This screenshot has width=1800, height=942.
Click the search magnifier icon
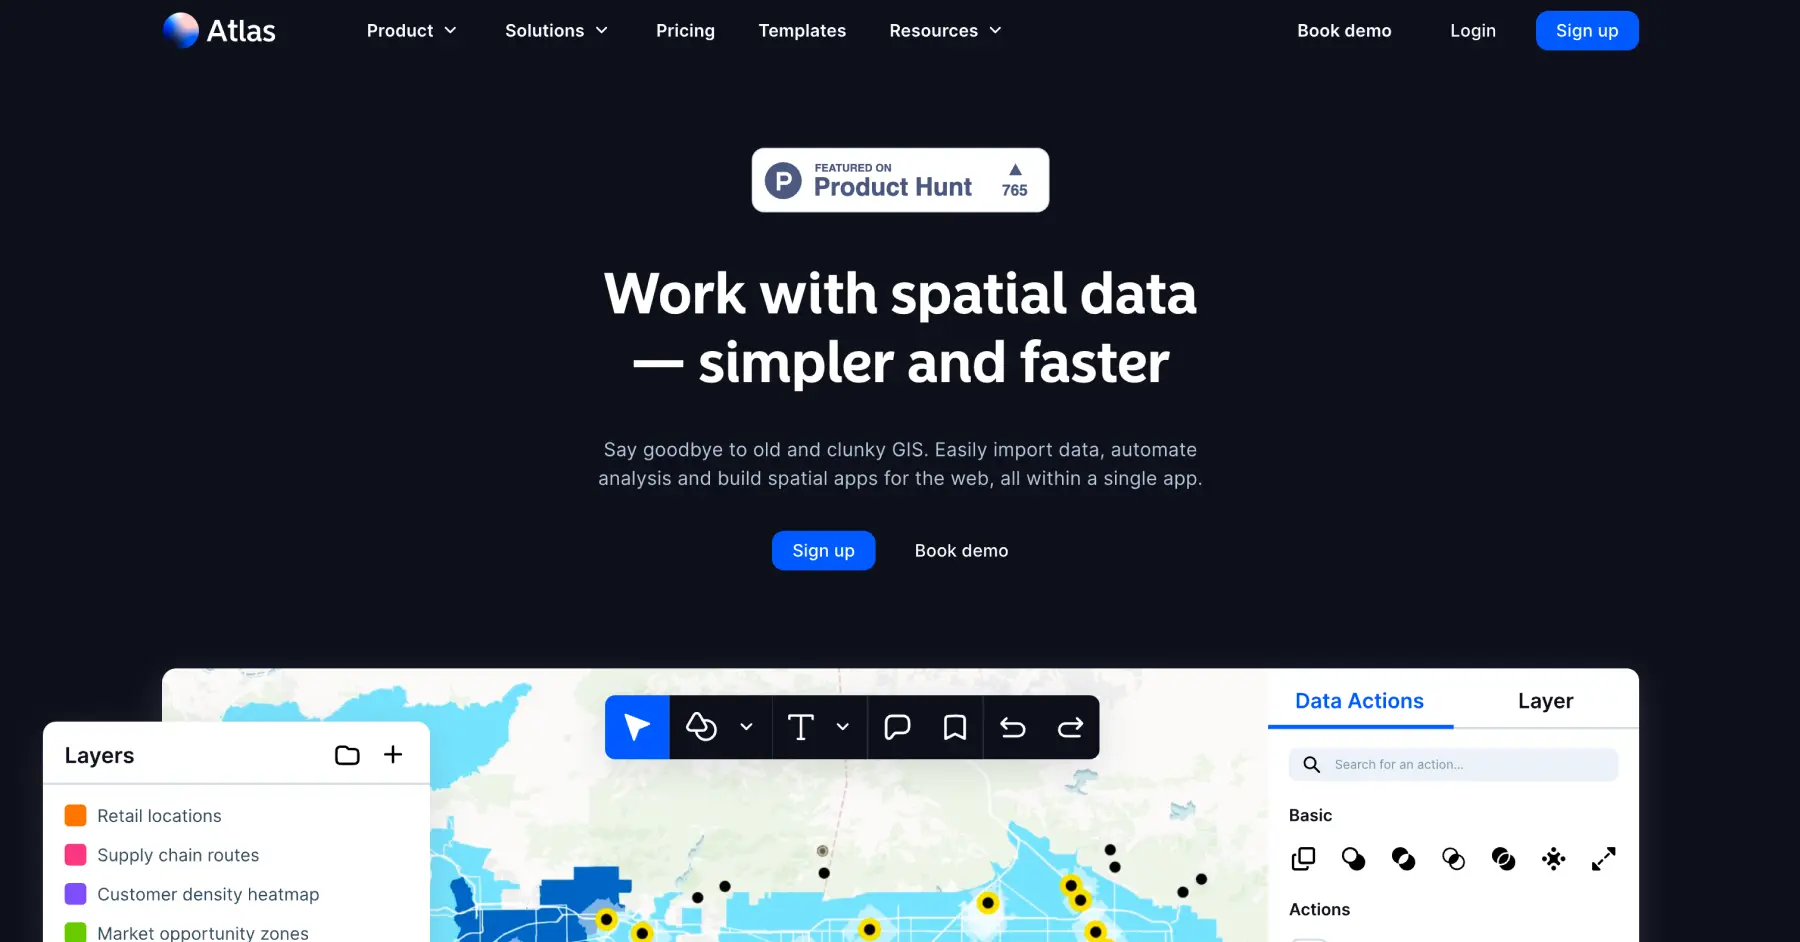coord(1311,765)
